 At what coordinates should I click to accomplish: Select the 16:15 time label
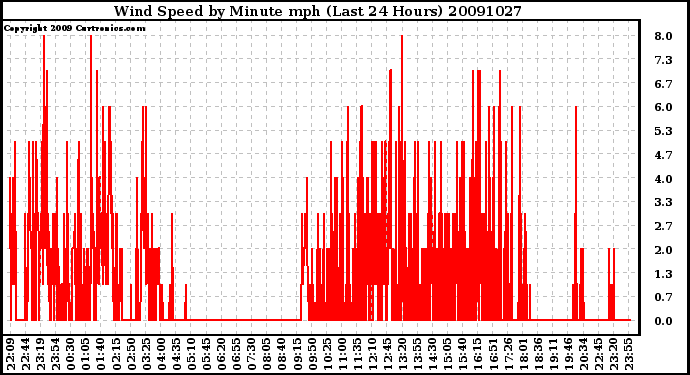click(478, 354)
